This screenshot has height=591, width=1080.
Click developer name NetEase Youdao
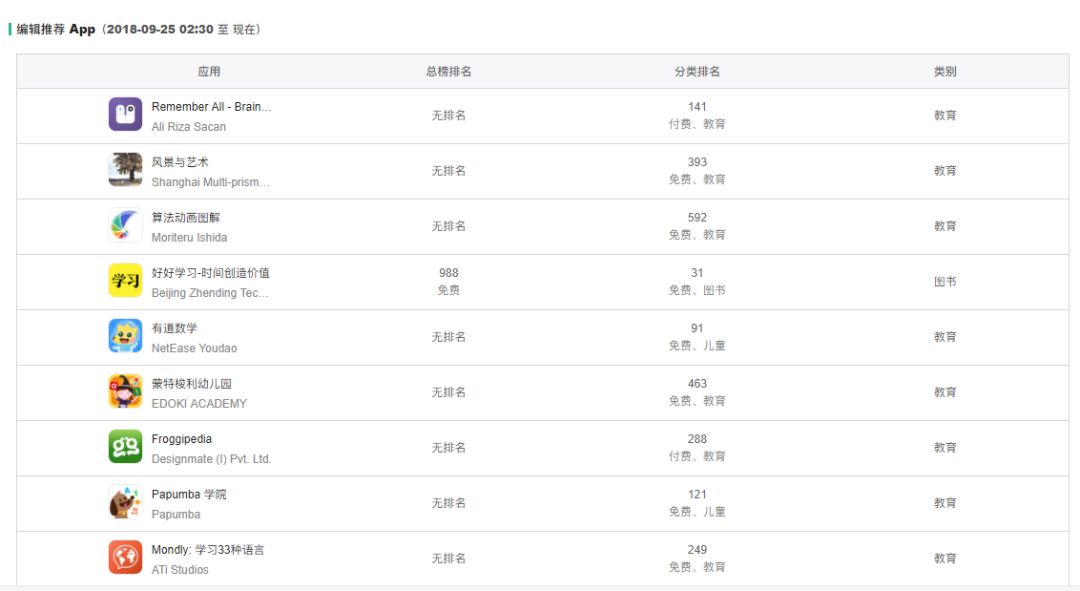[x=194, y=348]
